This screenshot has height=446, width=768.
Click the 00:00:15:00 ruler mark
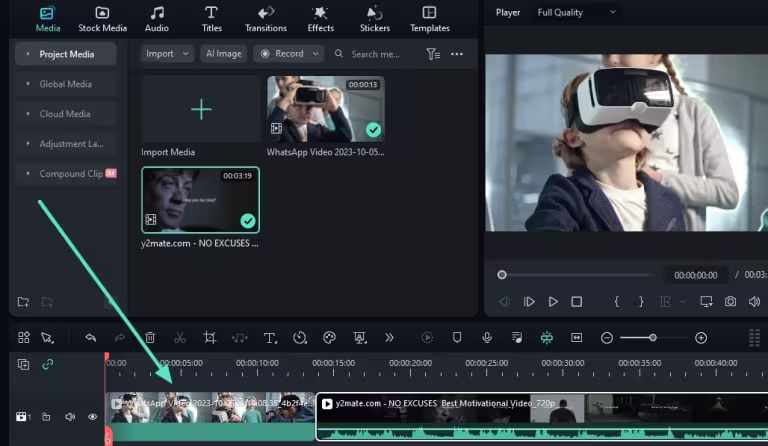[334, 363]
